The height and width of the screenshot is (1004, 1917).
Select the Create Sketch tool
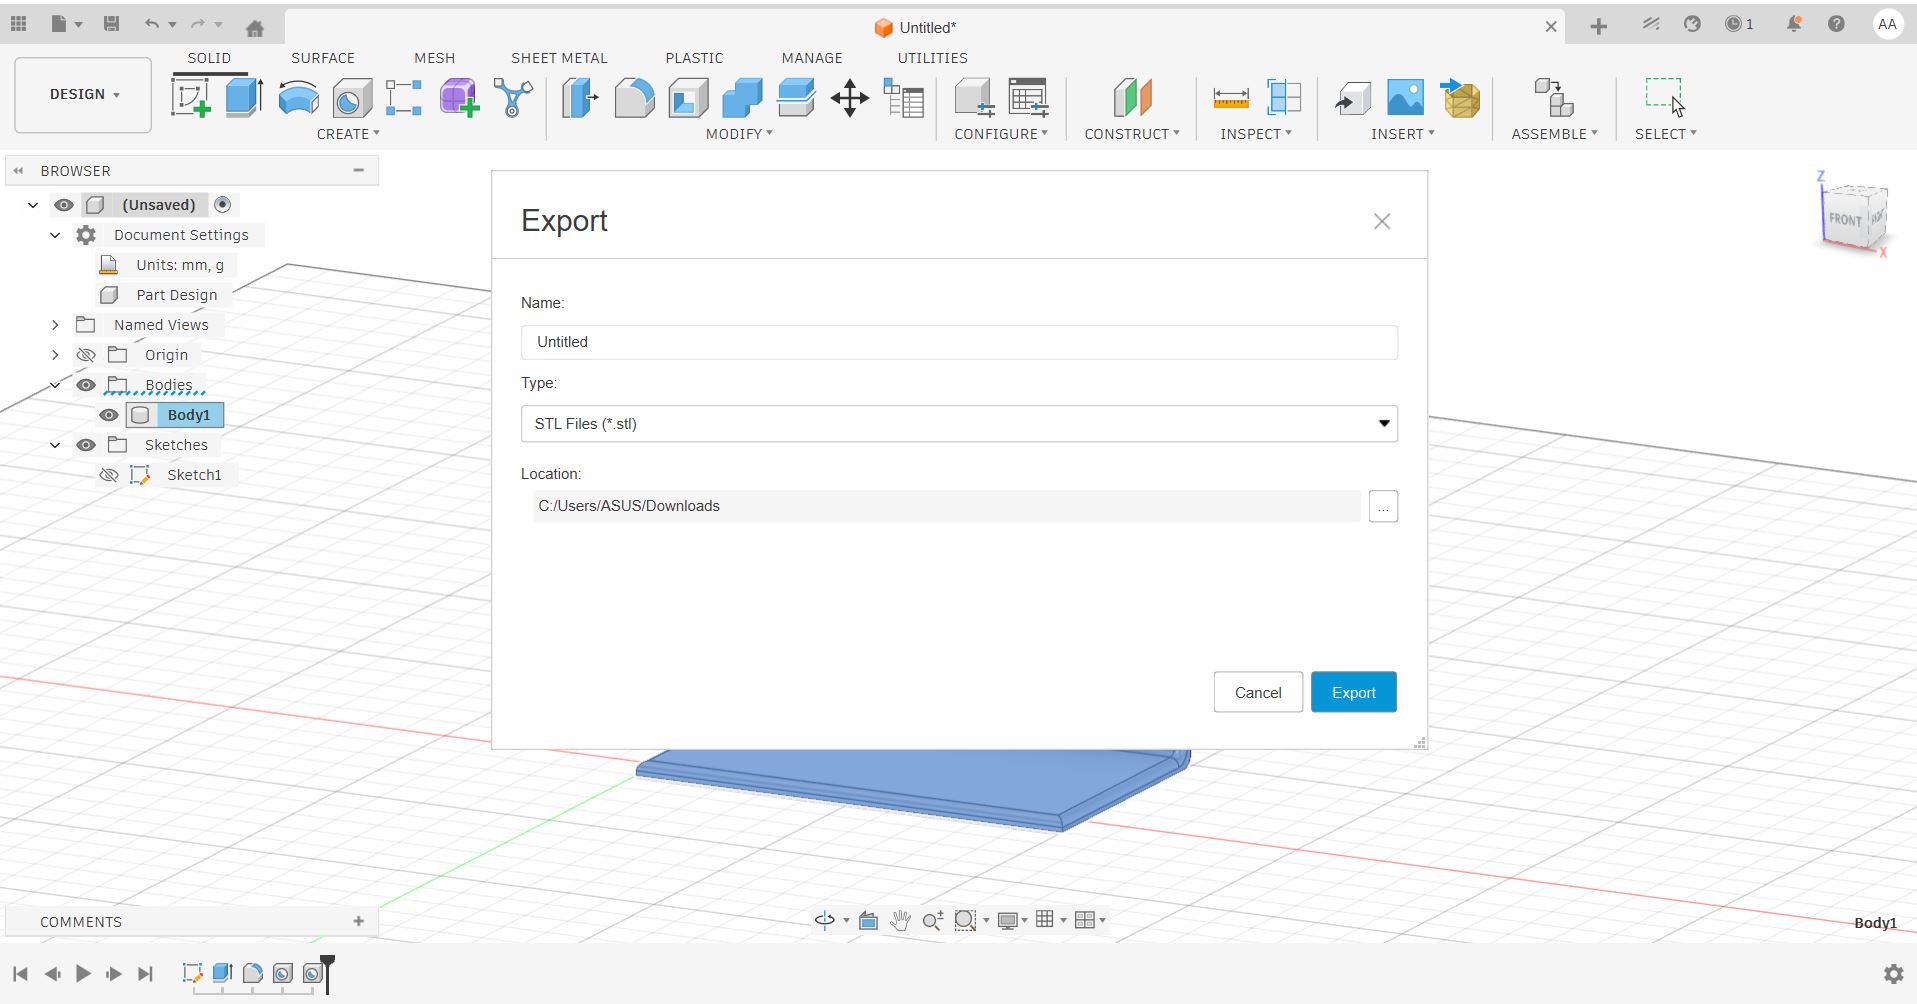pos(191,98)
